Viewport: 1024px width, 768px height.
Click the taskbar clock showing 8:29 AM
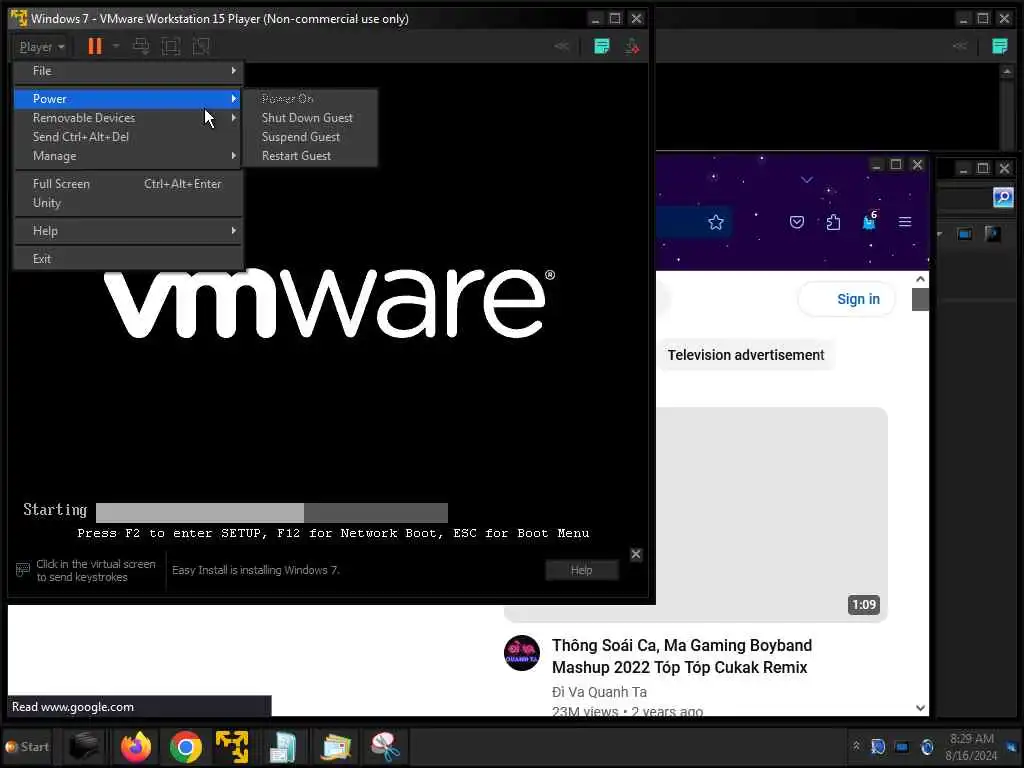(x=972, y=747)
